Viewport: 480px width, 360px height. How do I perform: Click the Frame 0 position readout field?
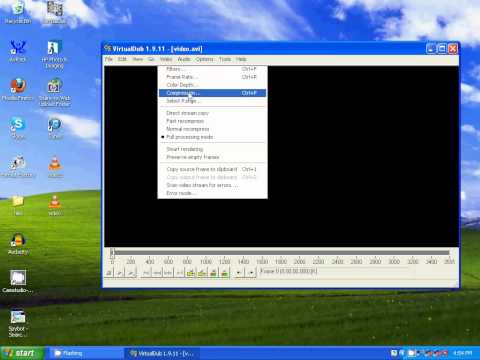(x=333, y=271)
